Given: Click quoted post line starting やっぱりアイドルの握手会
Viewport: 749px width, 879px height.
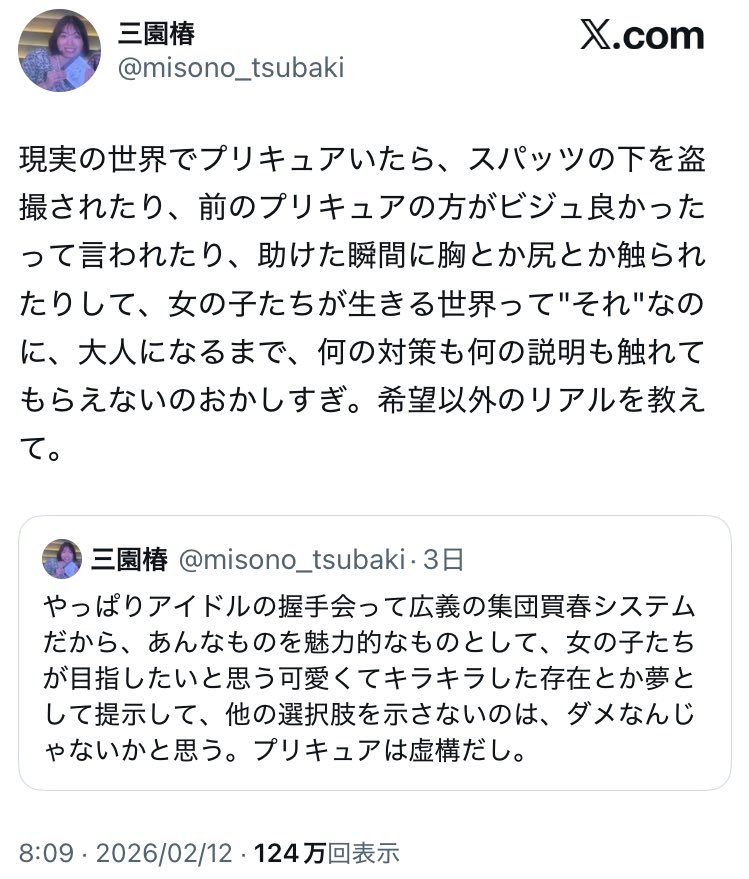Looking at the screenshot, I should pyautogui.click(x=368, y=606).
